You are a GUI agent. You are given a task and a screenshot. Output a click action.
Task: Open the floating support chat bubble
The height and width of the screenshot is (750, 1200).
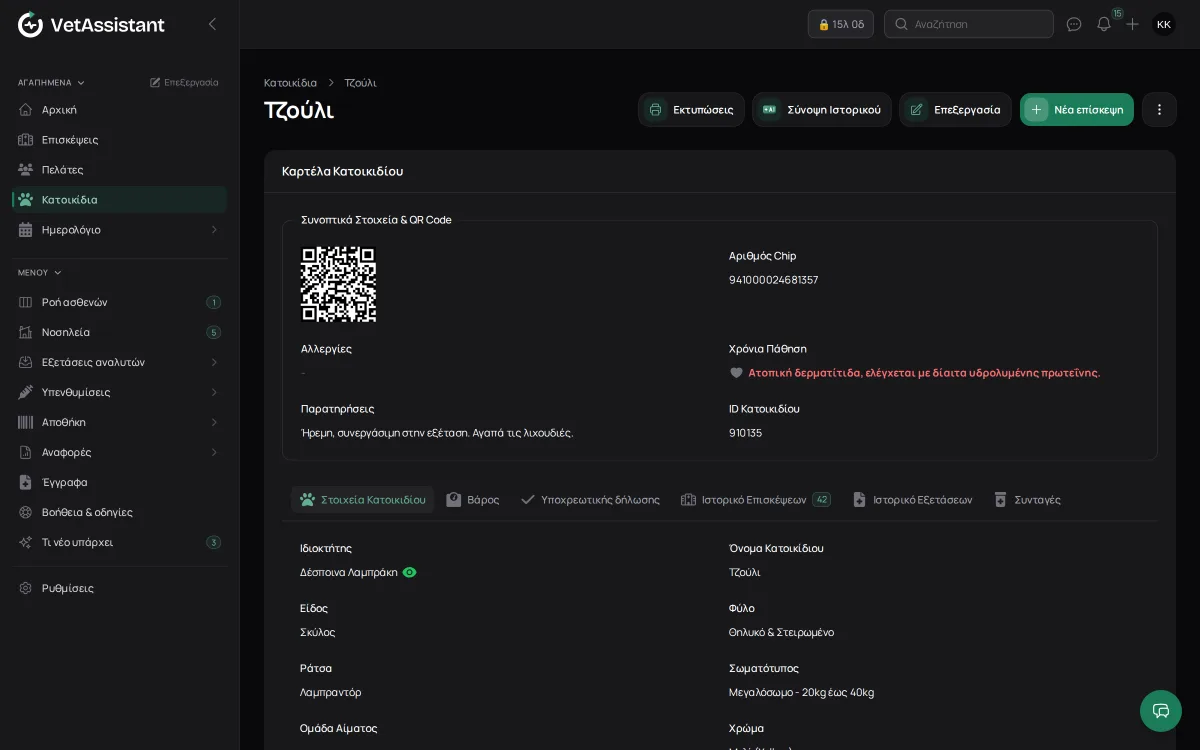1161,711
